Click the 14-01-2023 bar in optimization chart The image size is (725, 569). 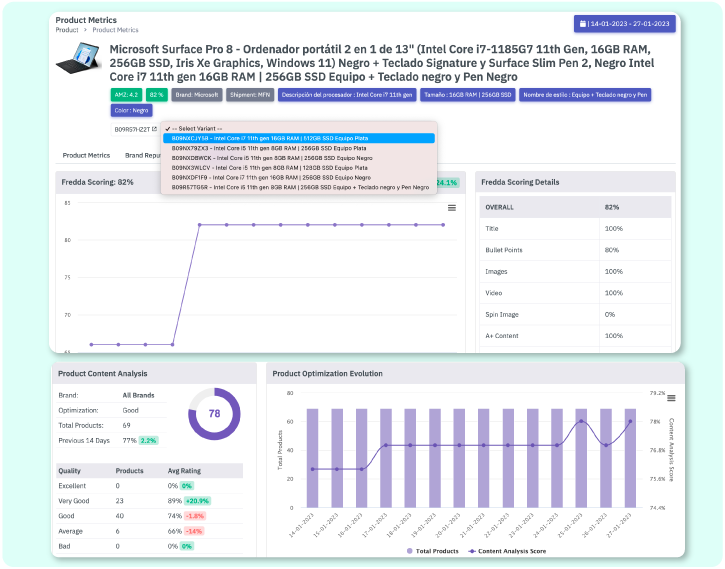313,458
